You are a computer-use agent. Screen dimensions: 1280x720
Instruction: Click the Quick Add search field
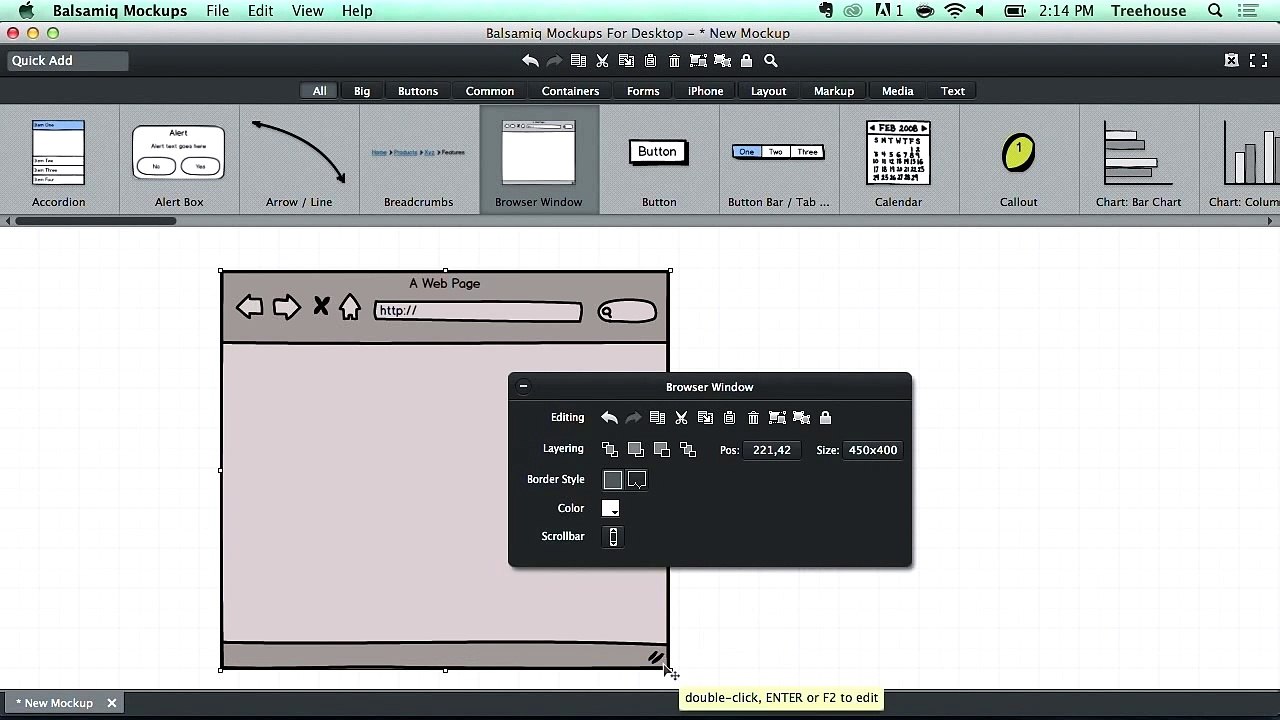tap(68, 61)
